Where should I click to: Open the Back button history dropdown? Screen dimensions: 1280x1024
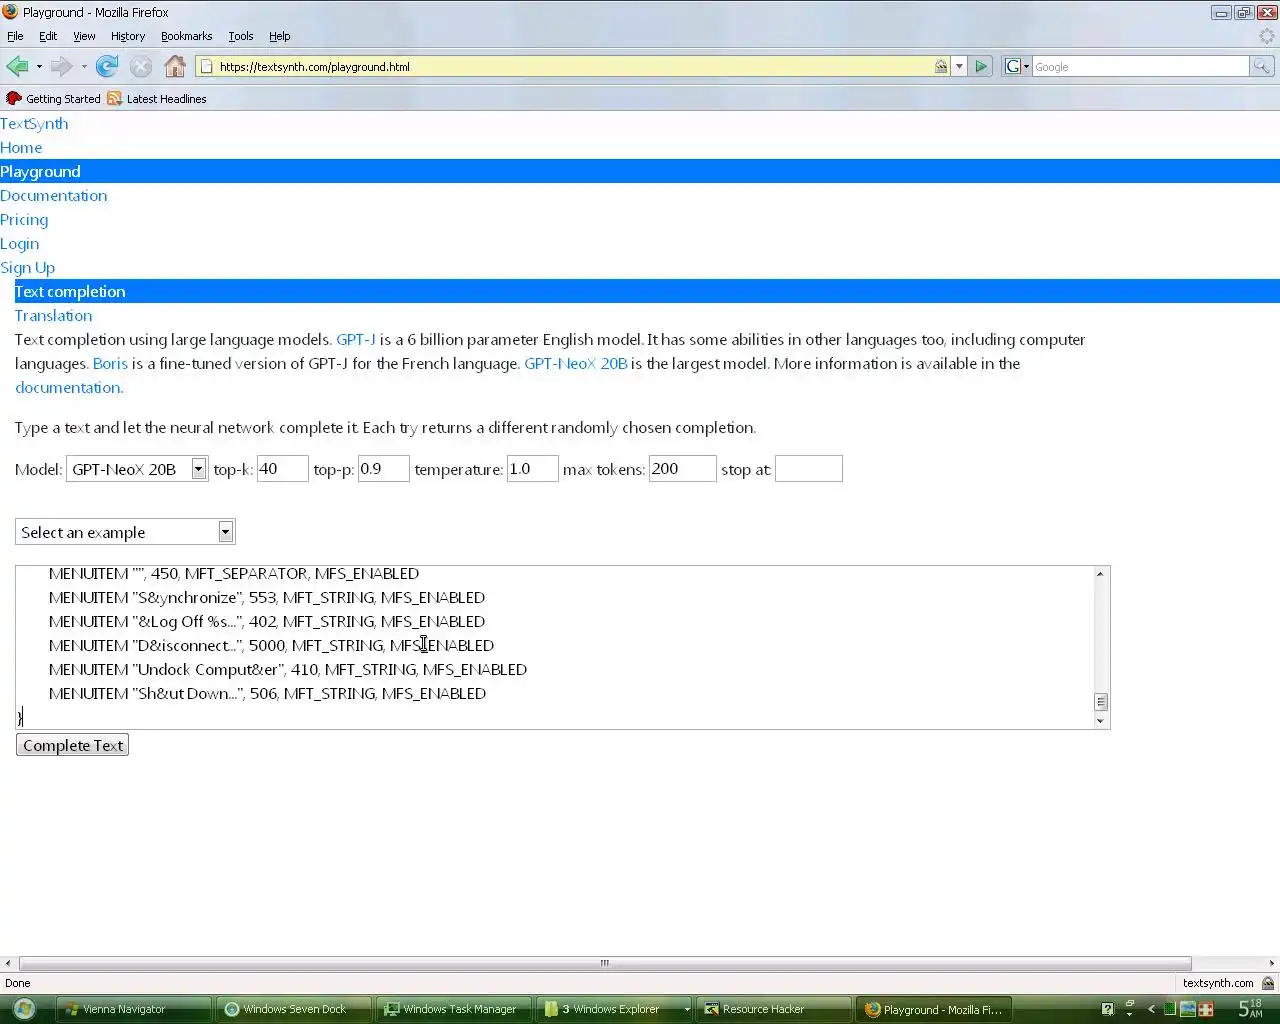39,67
